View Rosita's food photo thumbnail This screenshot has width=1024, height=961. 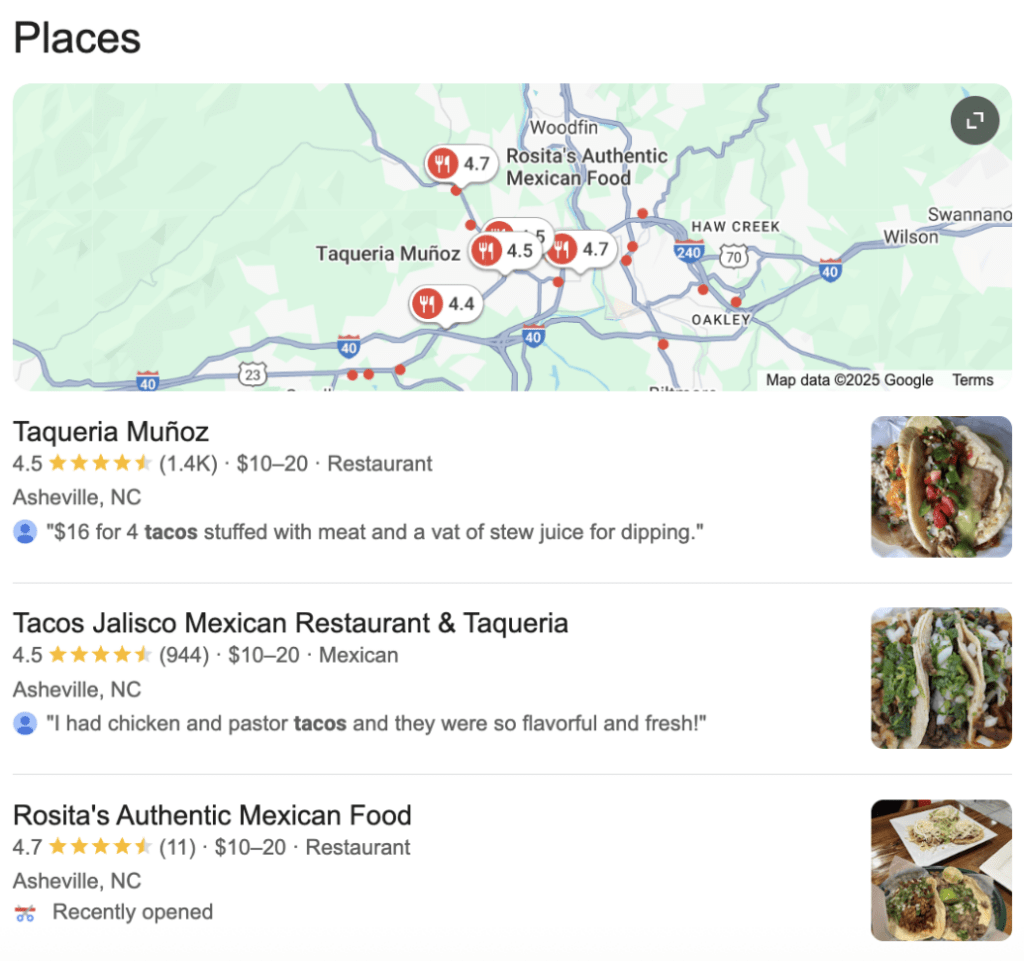click(941, 870)
